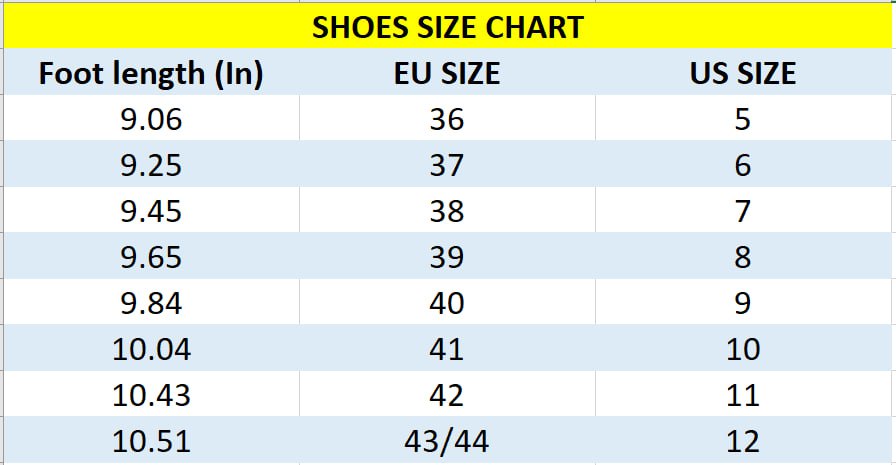Click the 10.04 foot length cell
896x465 pixels.
151,349
